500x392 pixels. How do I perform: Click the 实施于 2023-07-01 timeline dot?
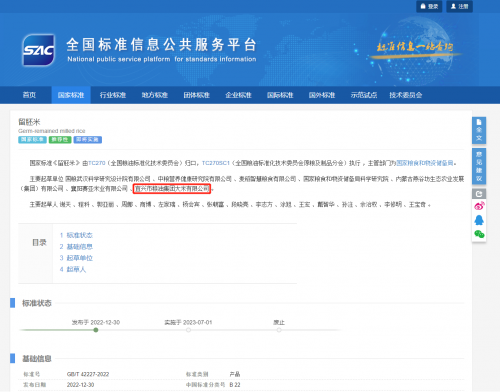pos(188,330)
